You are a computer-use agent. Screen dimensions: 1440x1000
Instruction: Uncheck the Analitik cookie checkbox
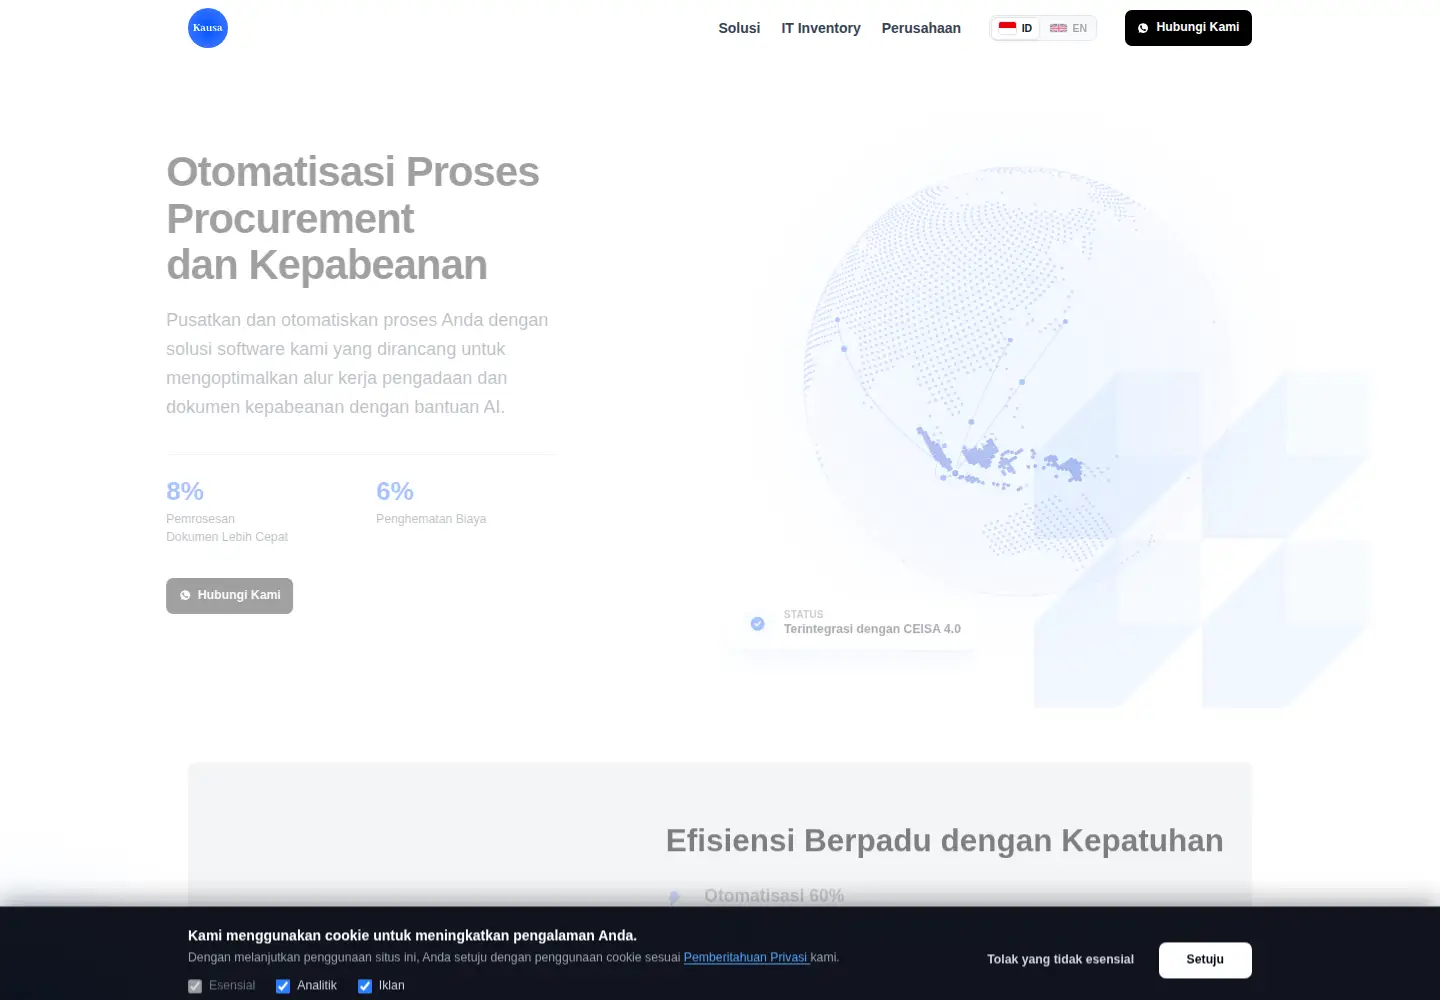pos(283,986)
